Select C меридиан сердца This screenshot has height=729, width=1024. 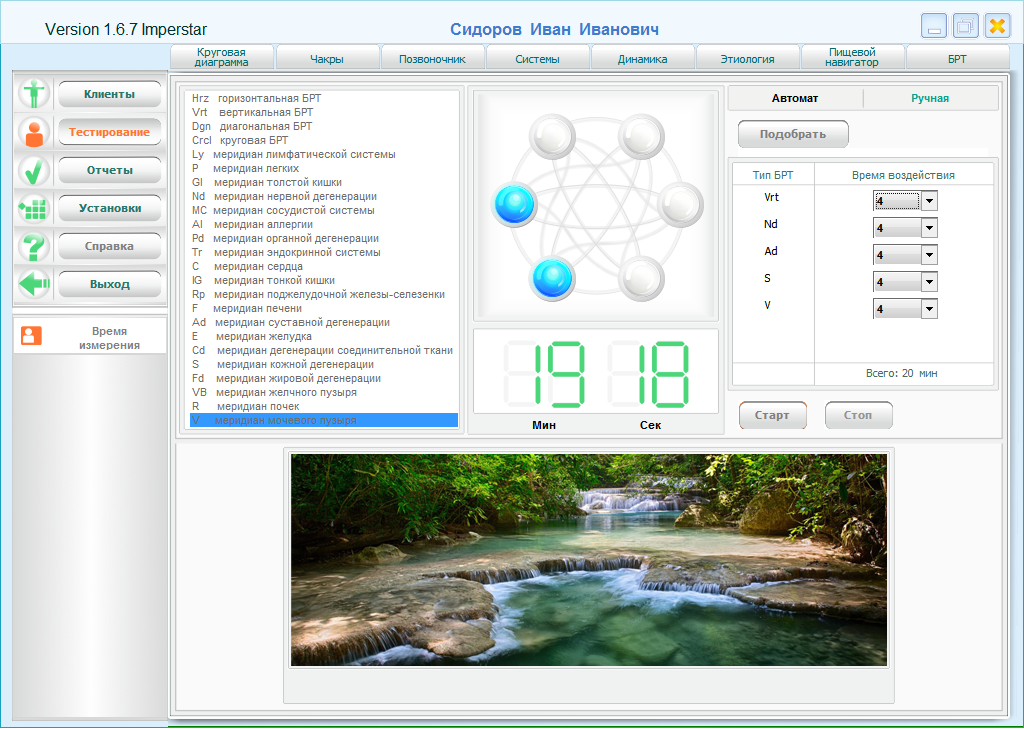point(324,267)
